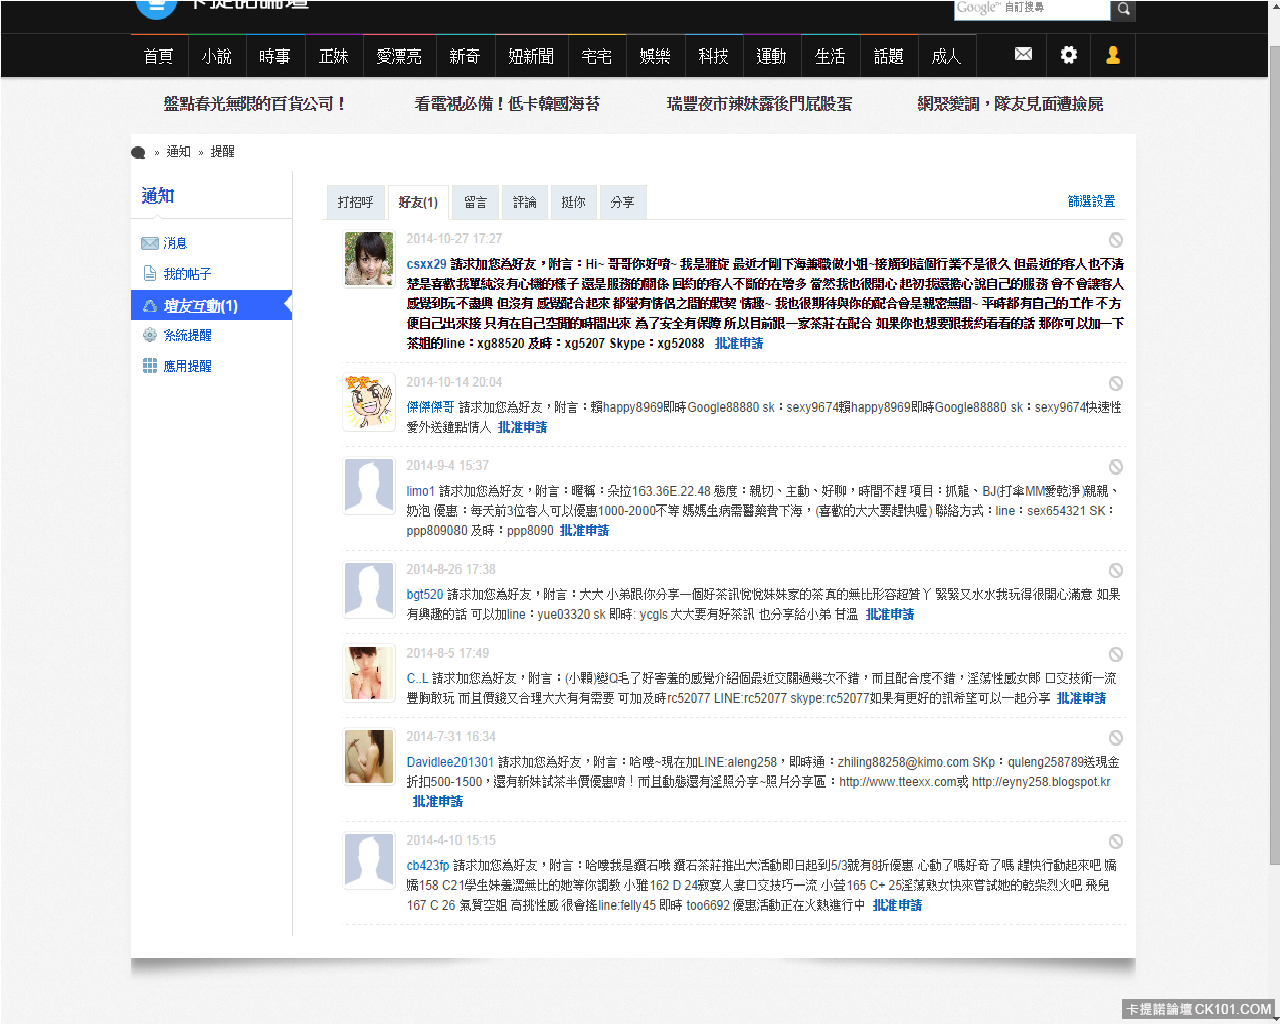The width and height of the screenshot is (1280, 1024).
Task: Open 篩選設置 filter settings link
Action: (x=1091, y=201)
